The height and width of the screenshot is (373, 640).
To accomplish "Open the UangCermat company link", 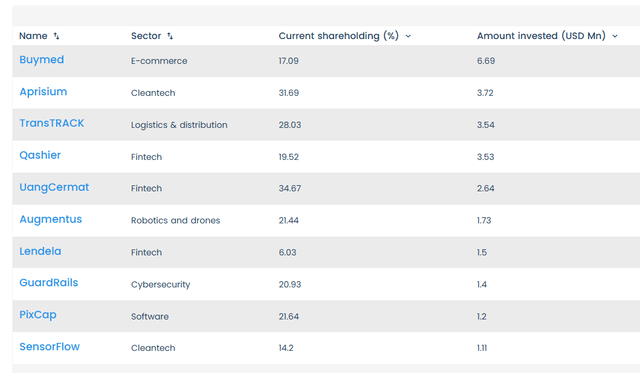I will click(54, 187).
